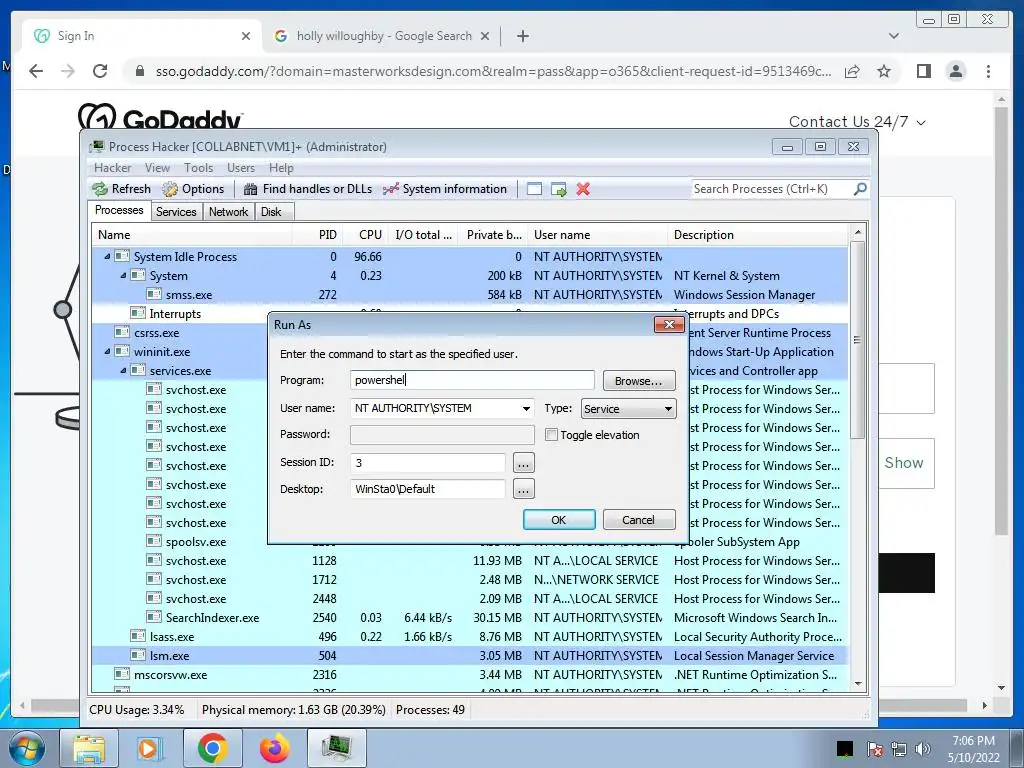The image size is (1024, 768).
Task: Open Windows Explorer from the taskbar
Action: point(89,748)
